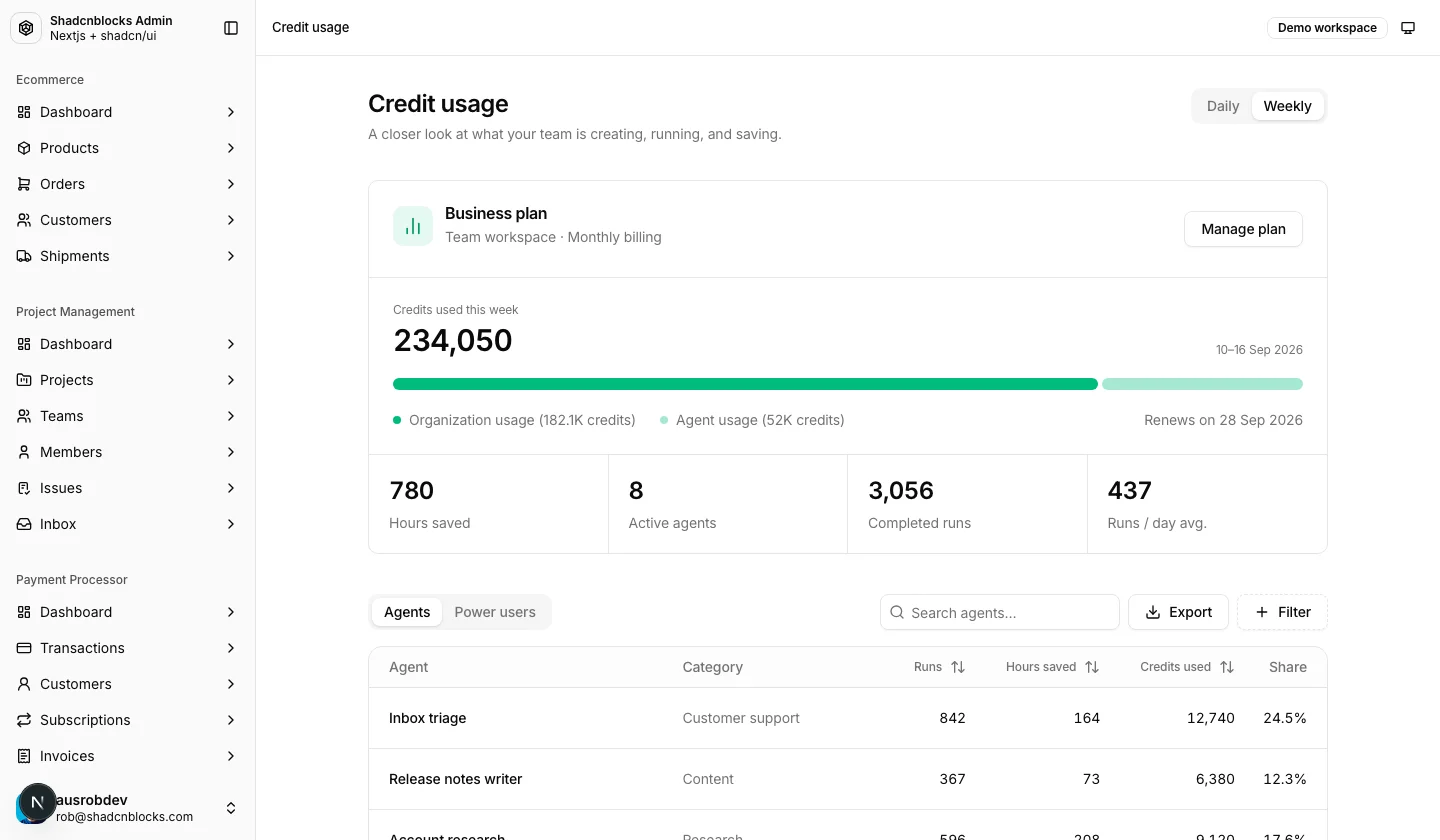Image resolution: width=1440 pixels, height=840 pixels.
Task: Select the Weekly usage view
Action: click(1287, 106)
